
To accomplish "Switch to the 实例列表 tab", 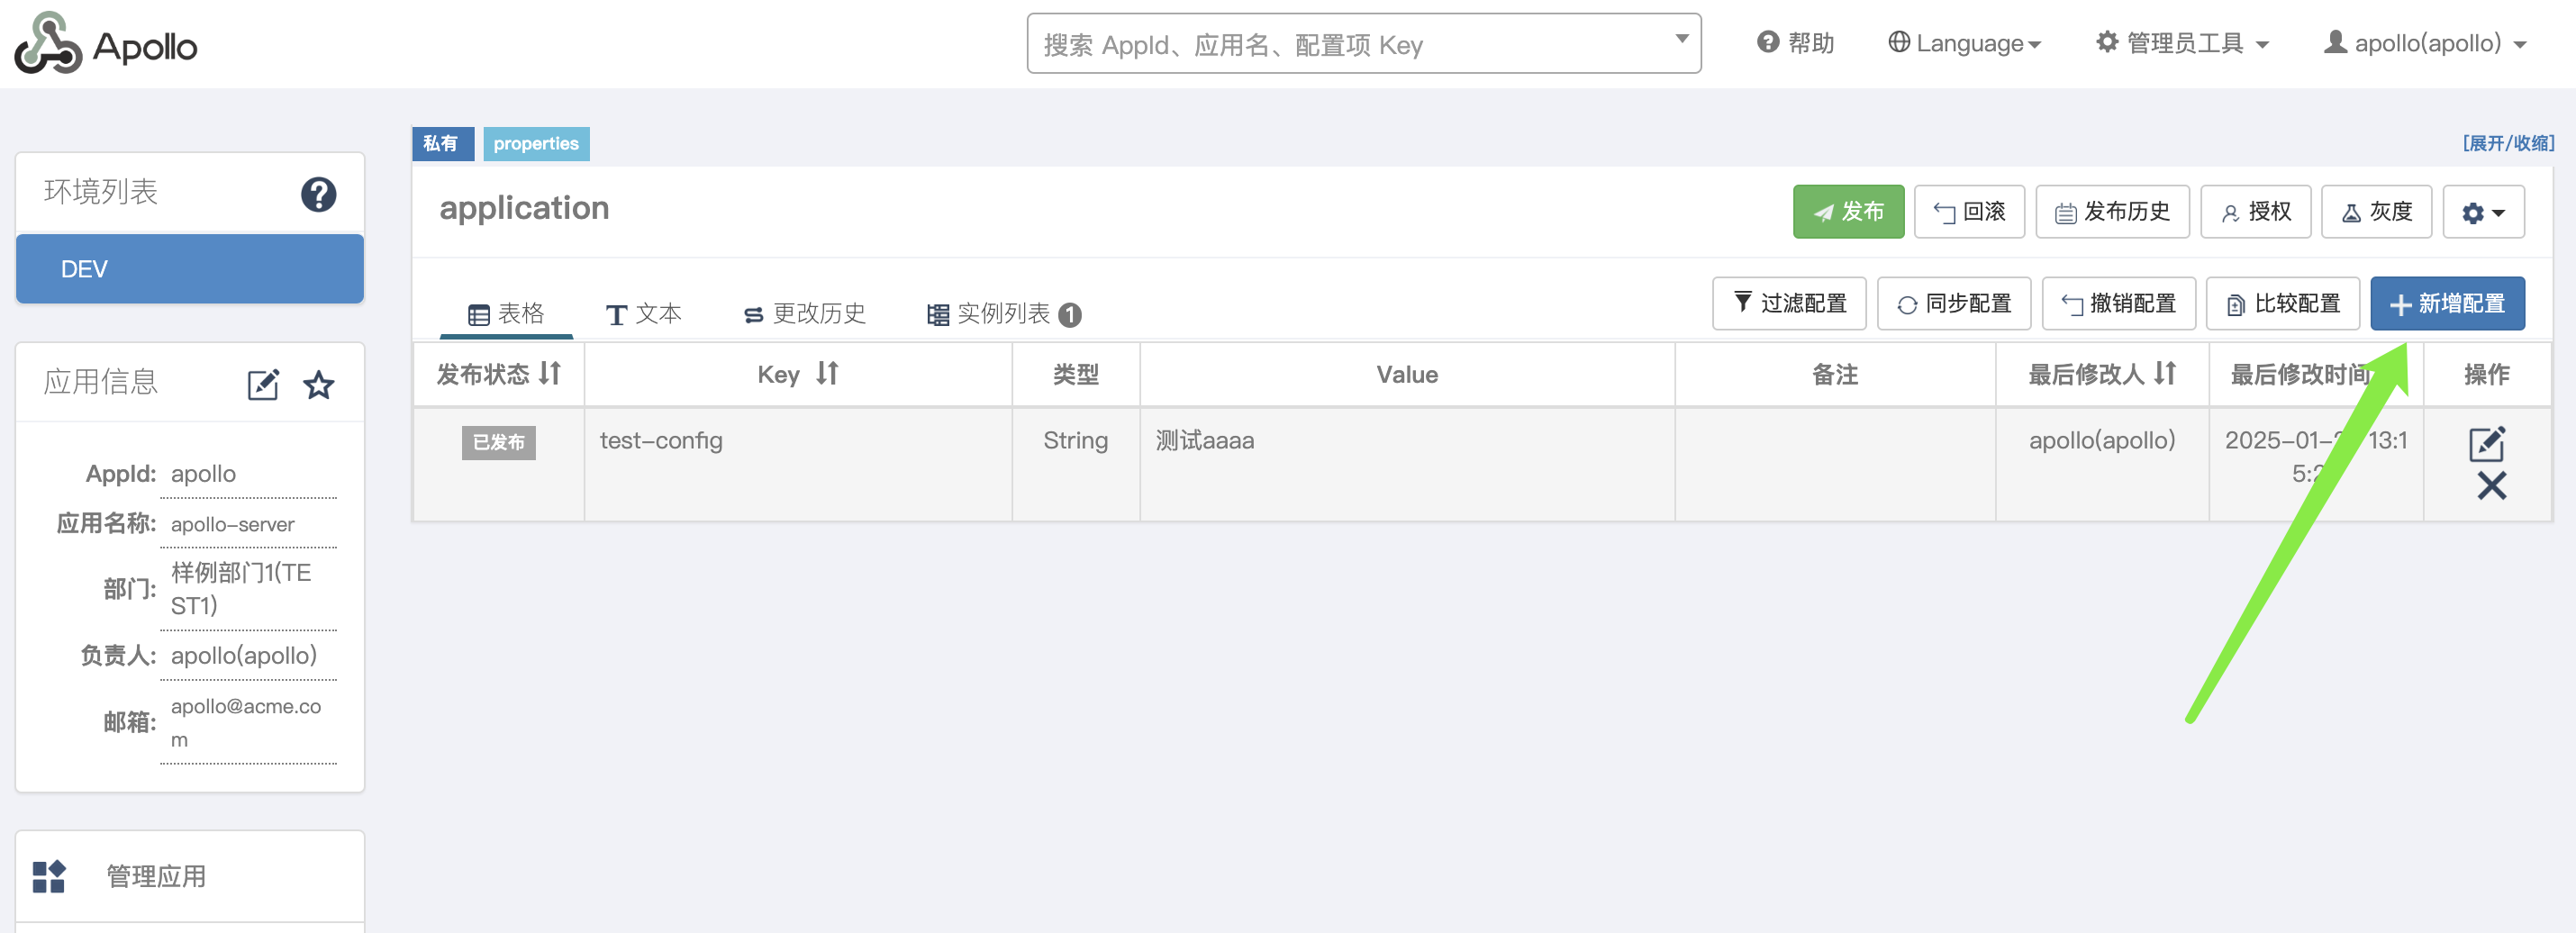I will [x=1004, y=314].
